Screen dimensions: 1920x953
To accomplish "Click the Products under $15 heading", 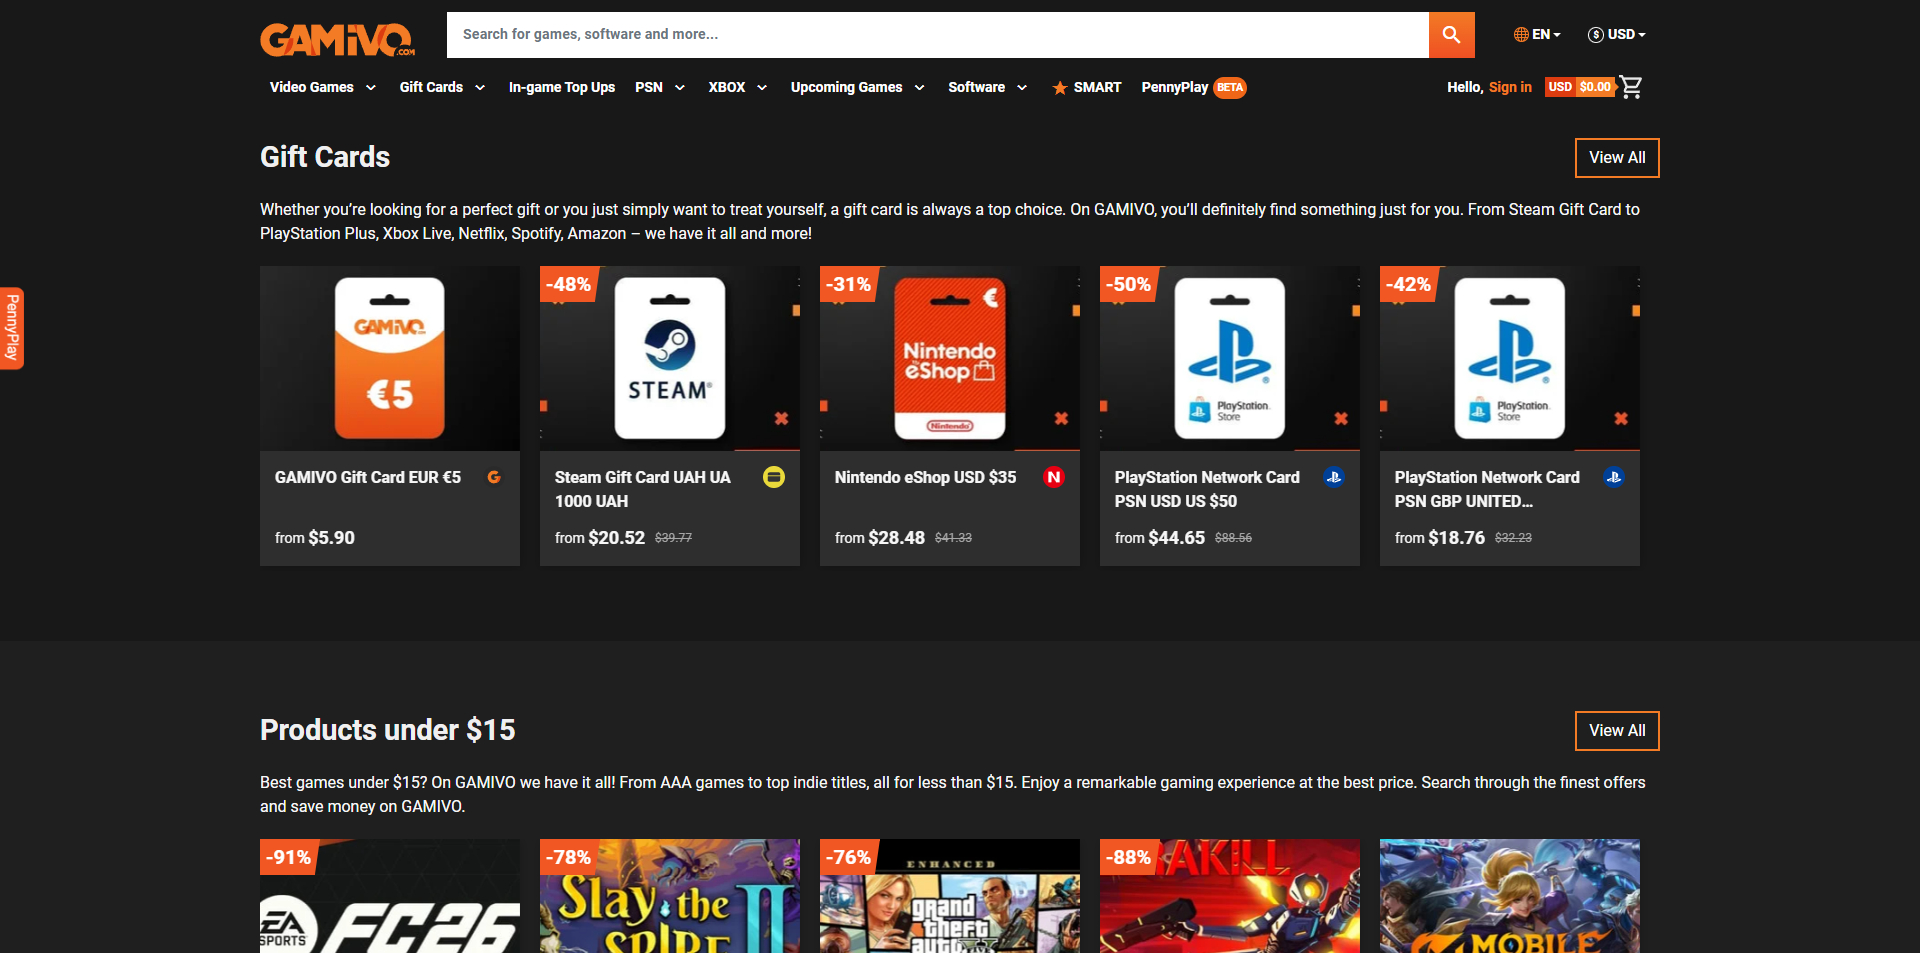I will (388, 730).
